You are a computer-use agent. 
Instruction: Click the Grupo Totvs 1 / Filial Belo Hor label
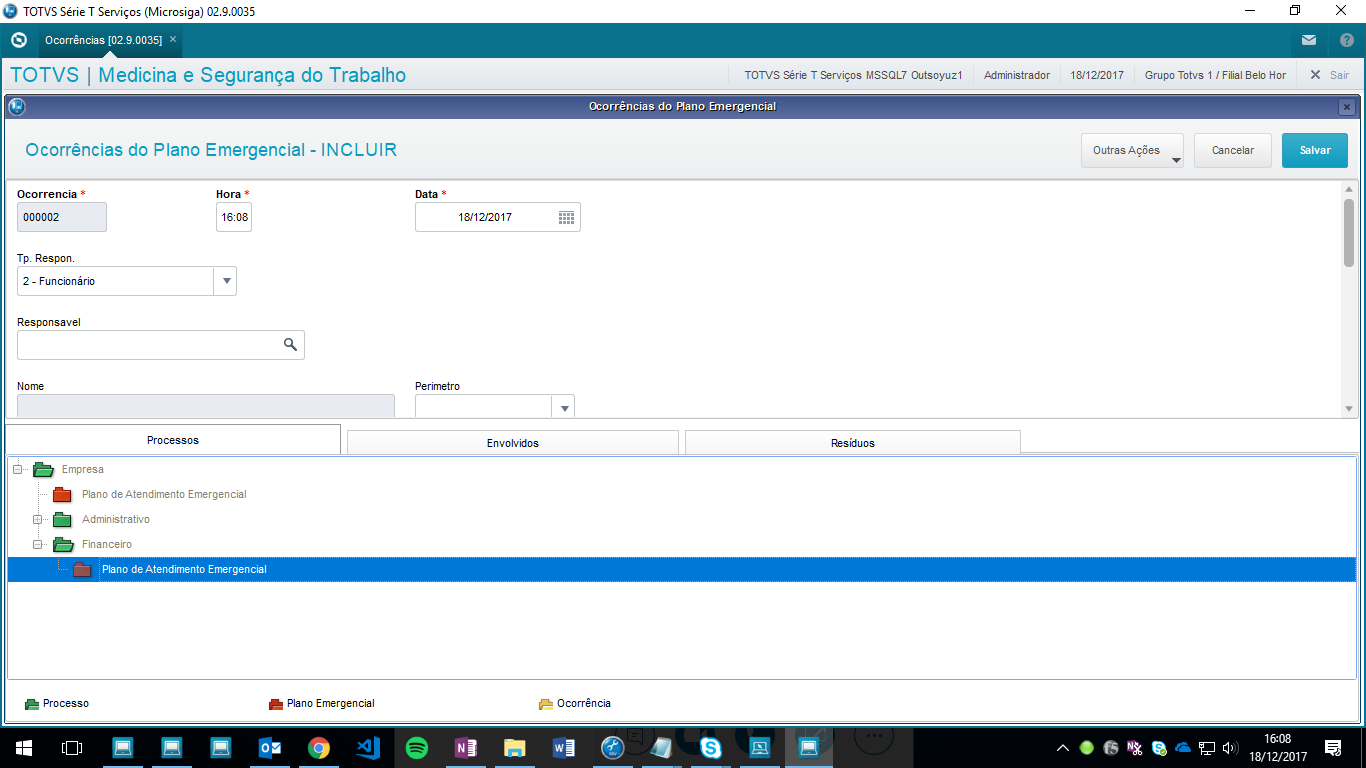1215,75
